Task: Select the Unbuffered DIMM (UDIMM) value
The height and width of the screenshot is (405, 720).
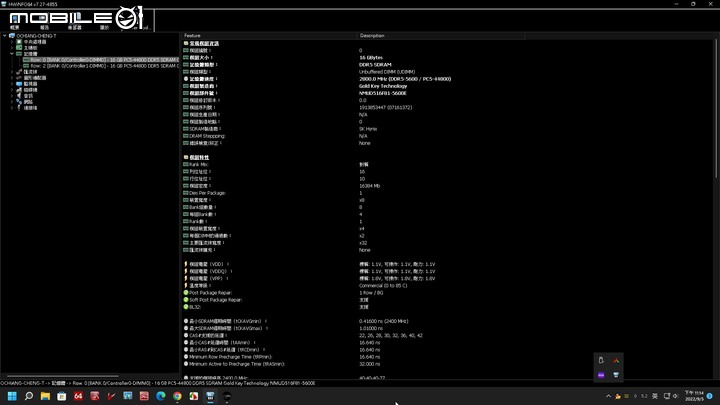Action: pos(387,72)
